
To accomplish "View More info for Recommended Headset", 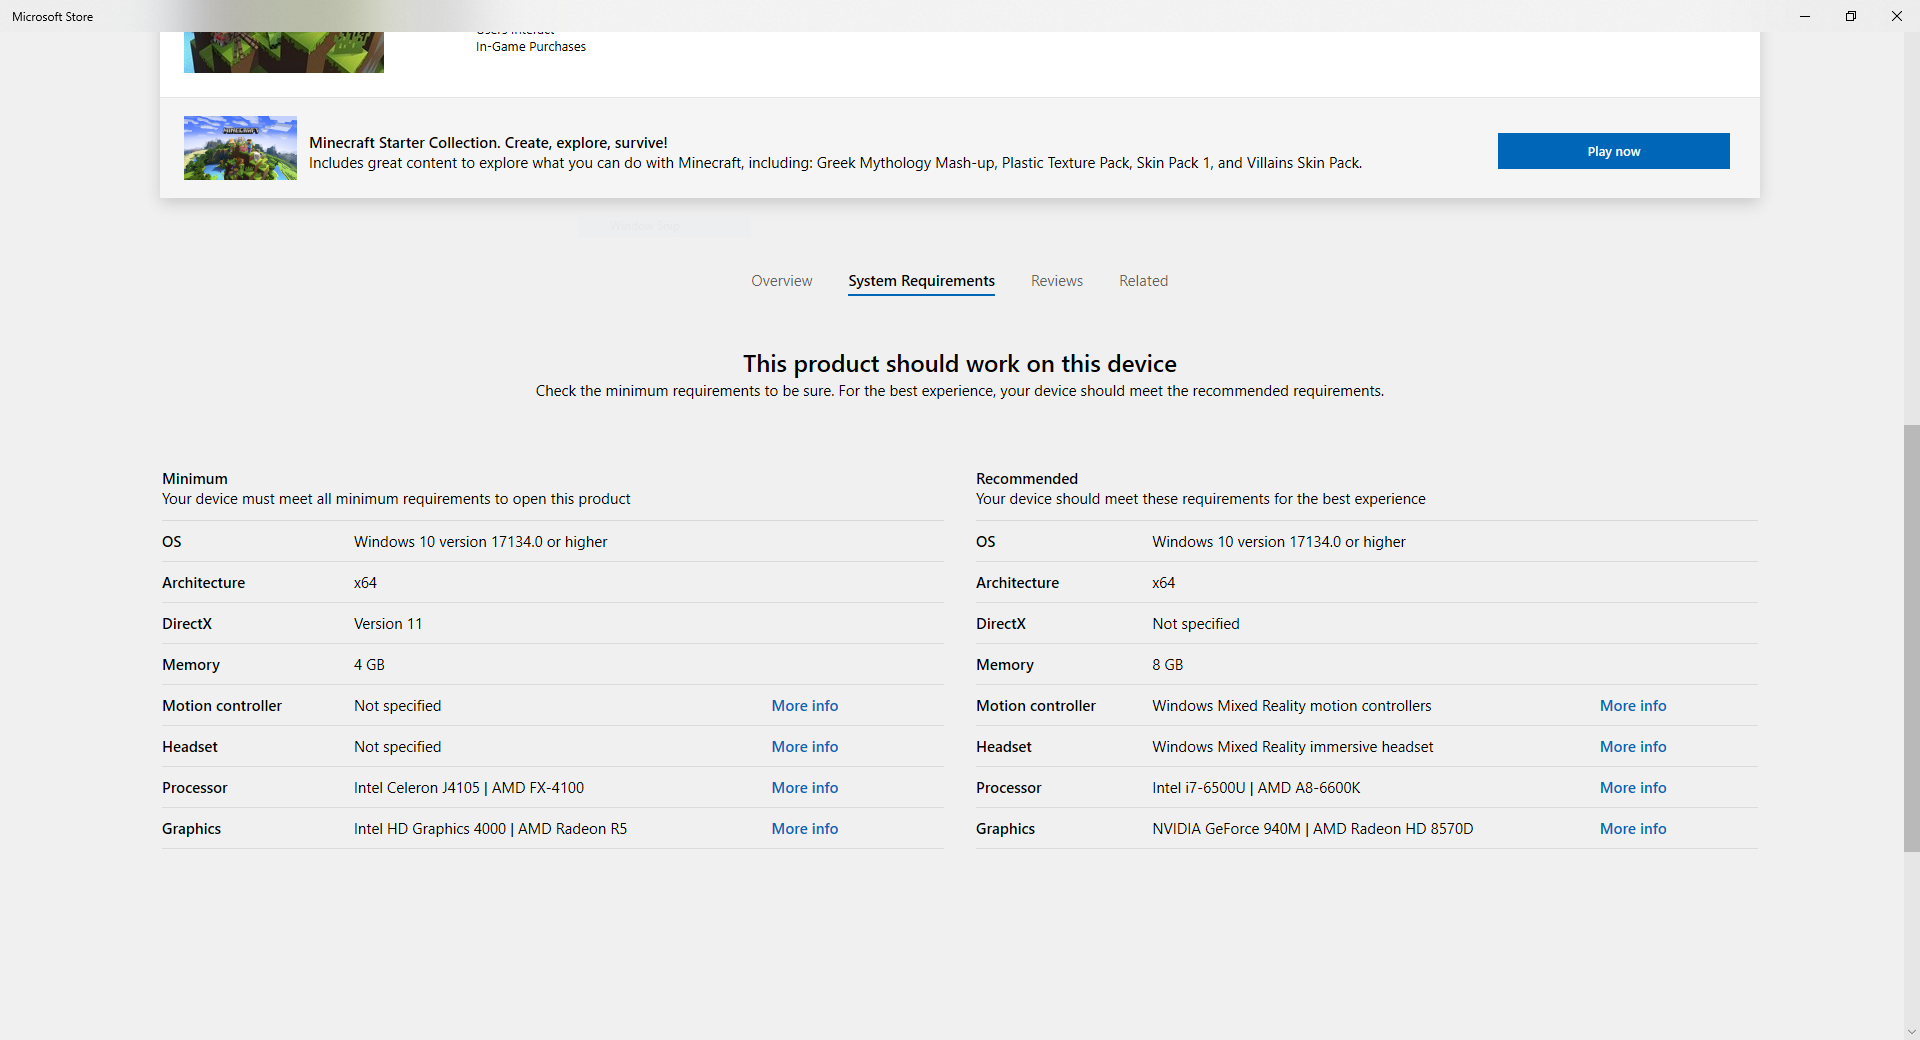I will coord(1632,747).
